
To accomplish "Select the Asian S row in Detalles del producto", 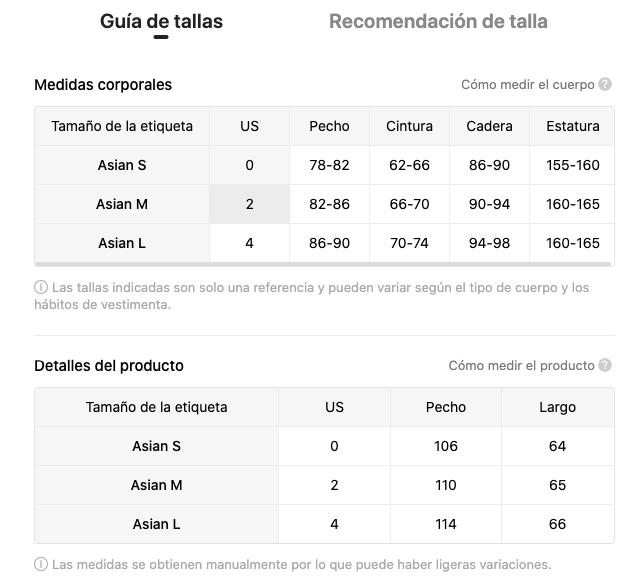I will pos(156,446).
